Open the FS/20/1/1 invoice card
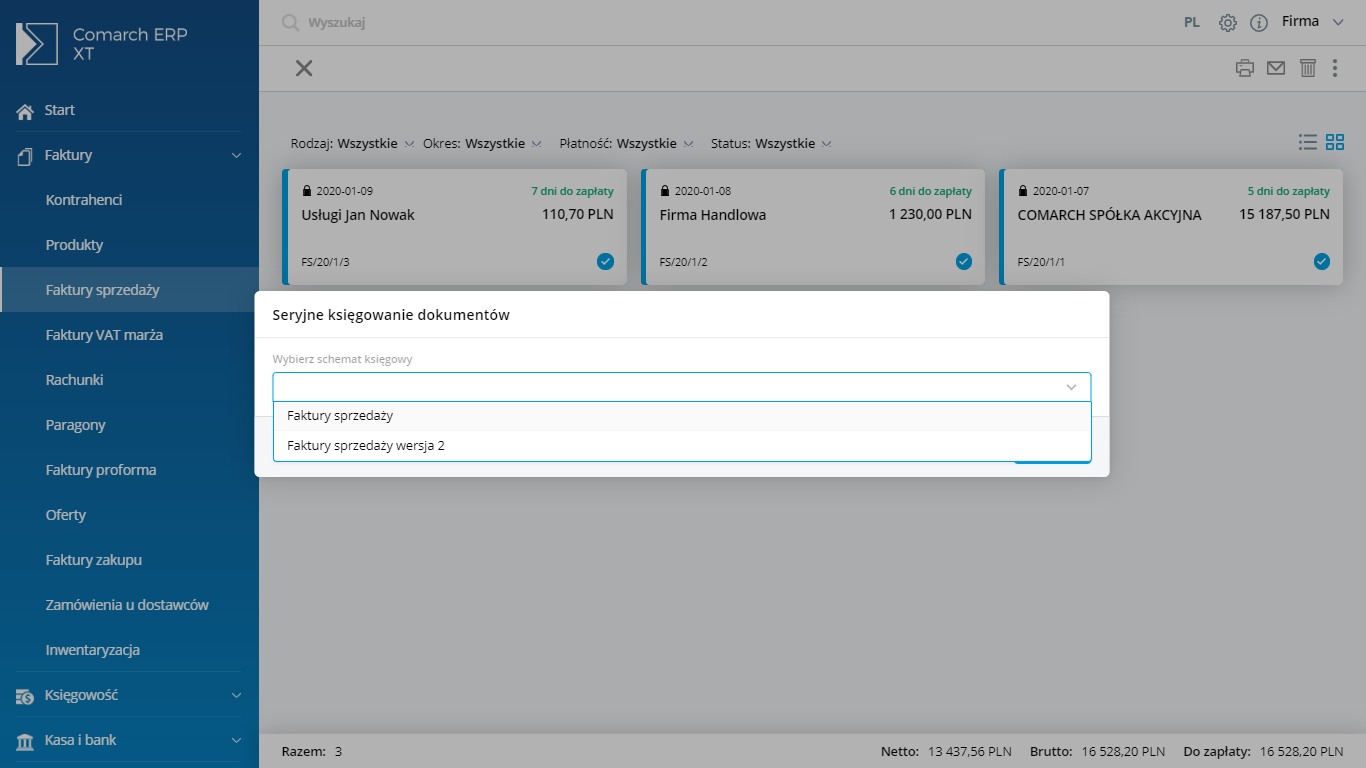 pos(1171,227)
